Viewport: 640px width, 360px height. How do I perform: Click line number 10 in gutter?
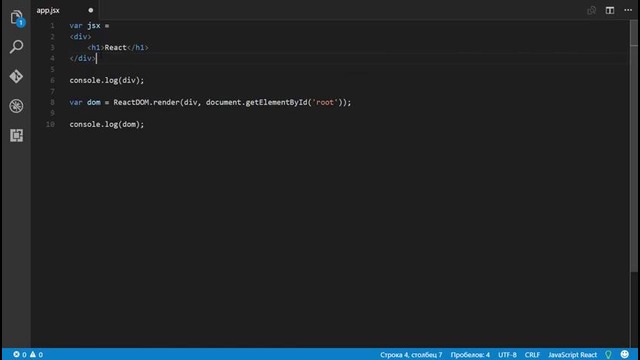click(x=50, y=124)
